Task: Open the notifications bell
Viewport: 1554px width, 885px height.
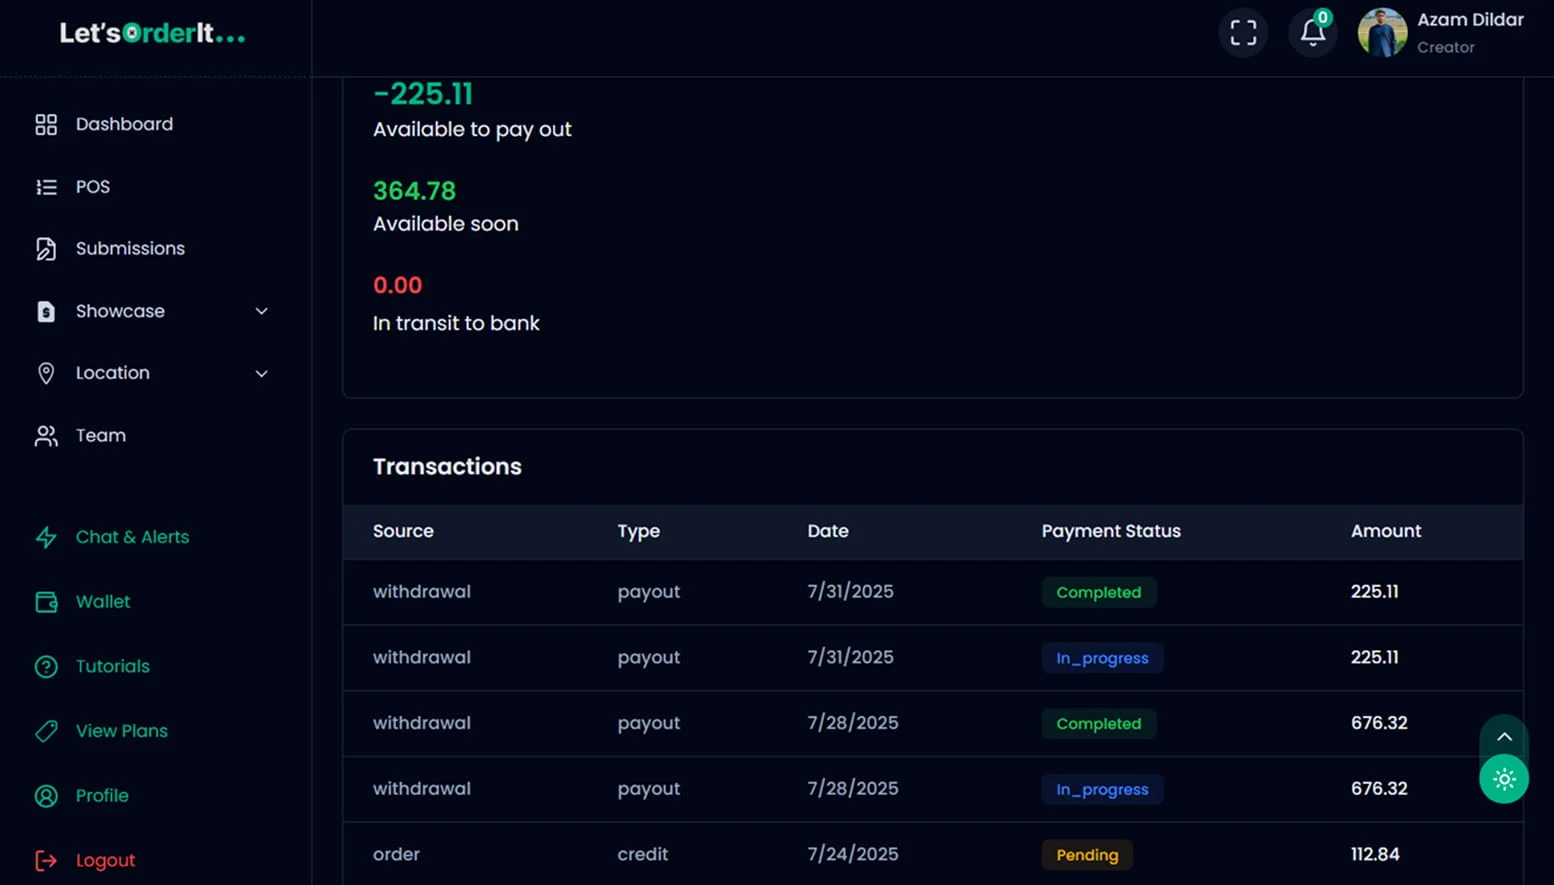Action: click(x=1312, y=33)
